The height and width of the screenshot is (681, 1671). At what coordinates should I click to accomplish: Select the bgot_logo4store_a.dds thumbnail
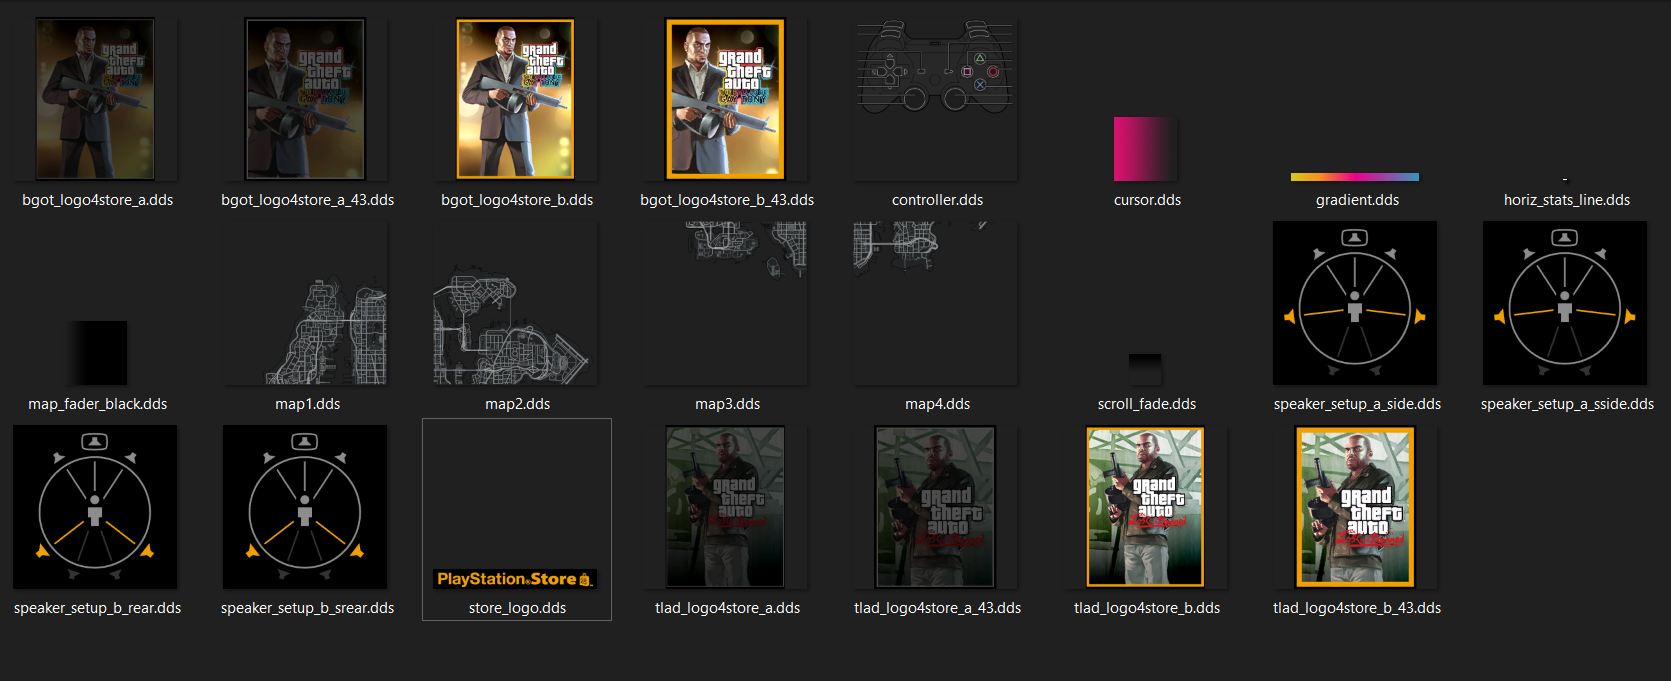point(96,99)
